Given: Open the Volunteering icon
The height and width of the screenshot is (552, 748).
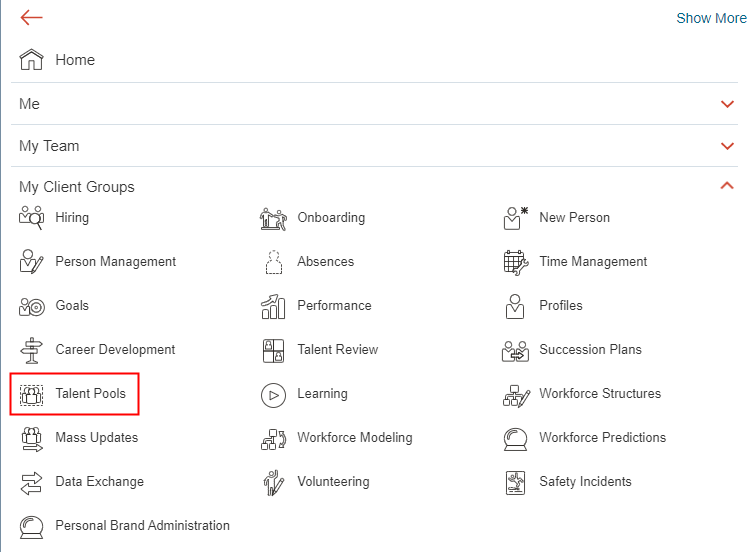Looking at the screenshot, I should point(273,483).
